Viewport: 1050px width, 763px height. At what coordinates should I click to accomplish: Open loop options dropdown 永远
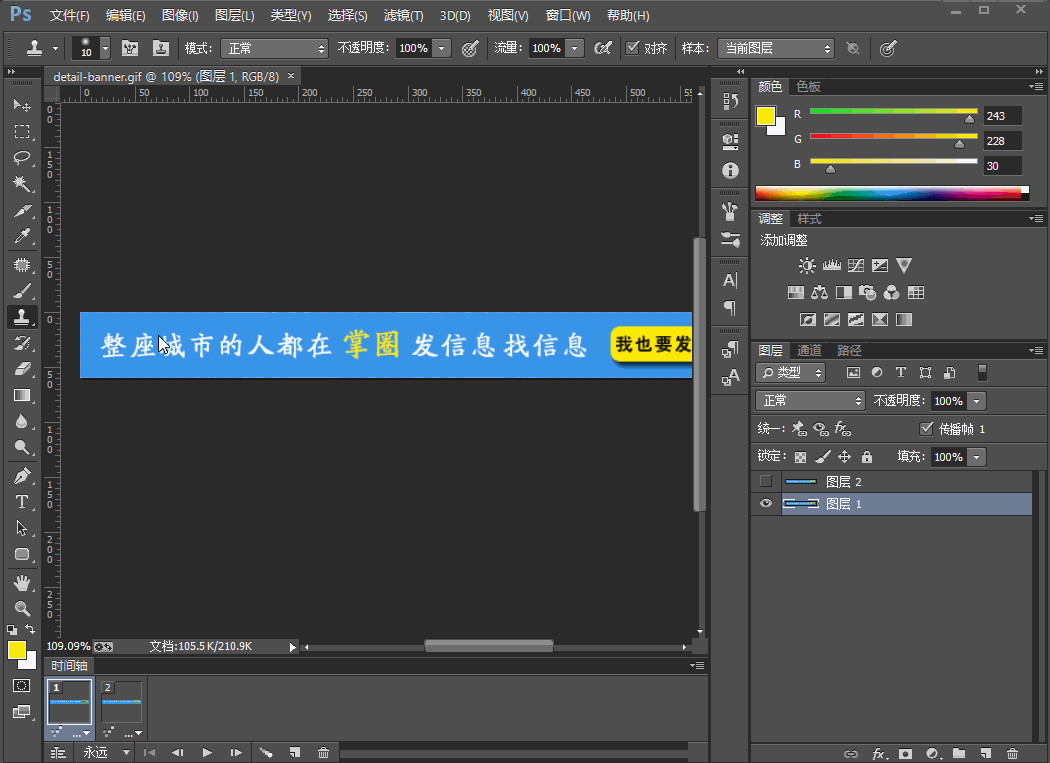[x=104, y=752]
